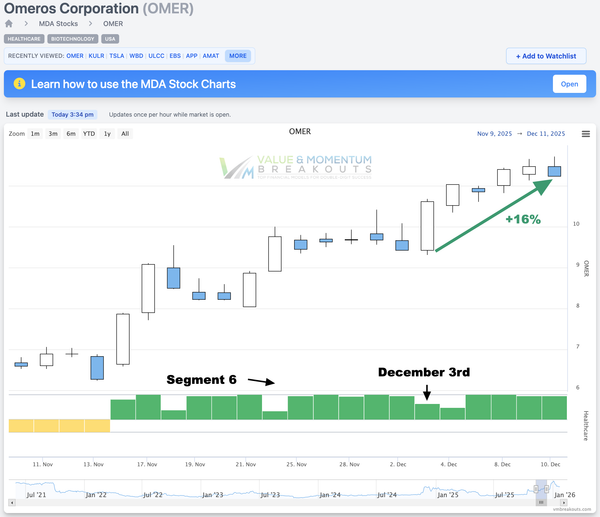Open the Dec 11, 2025 end date field
The width and height of the screenshot is (600, 517).
click(545, 133)
